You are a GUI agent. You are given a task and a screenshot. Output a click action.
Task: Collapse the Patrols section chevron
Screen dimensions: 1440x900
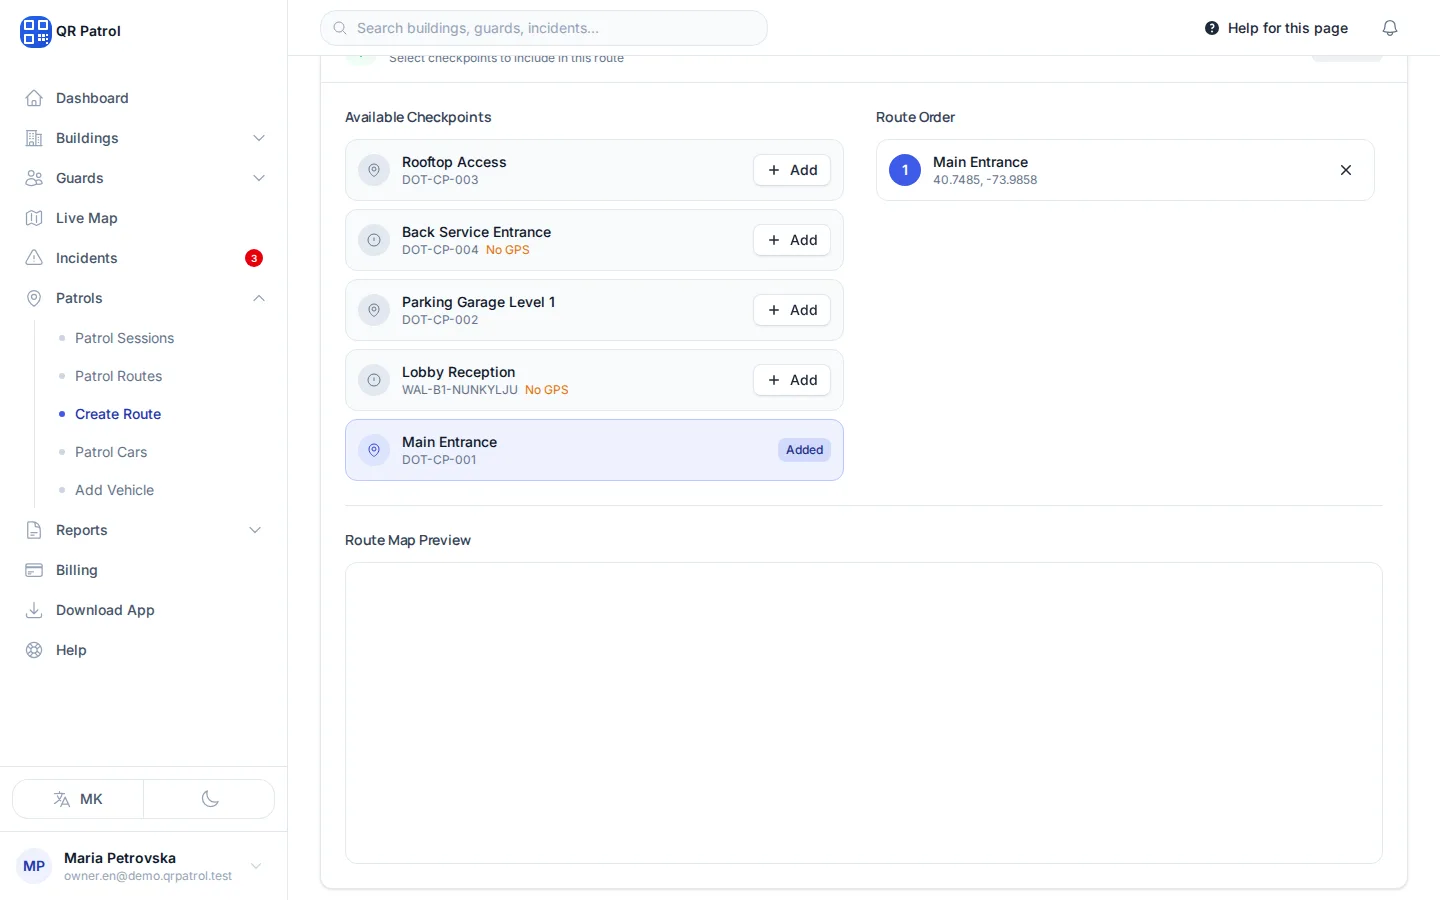coord(259,298)
